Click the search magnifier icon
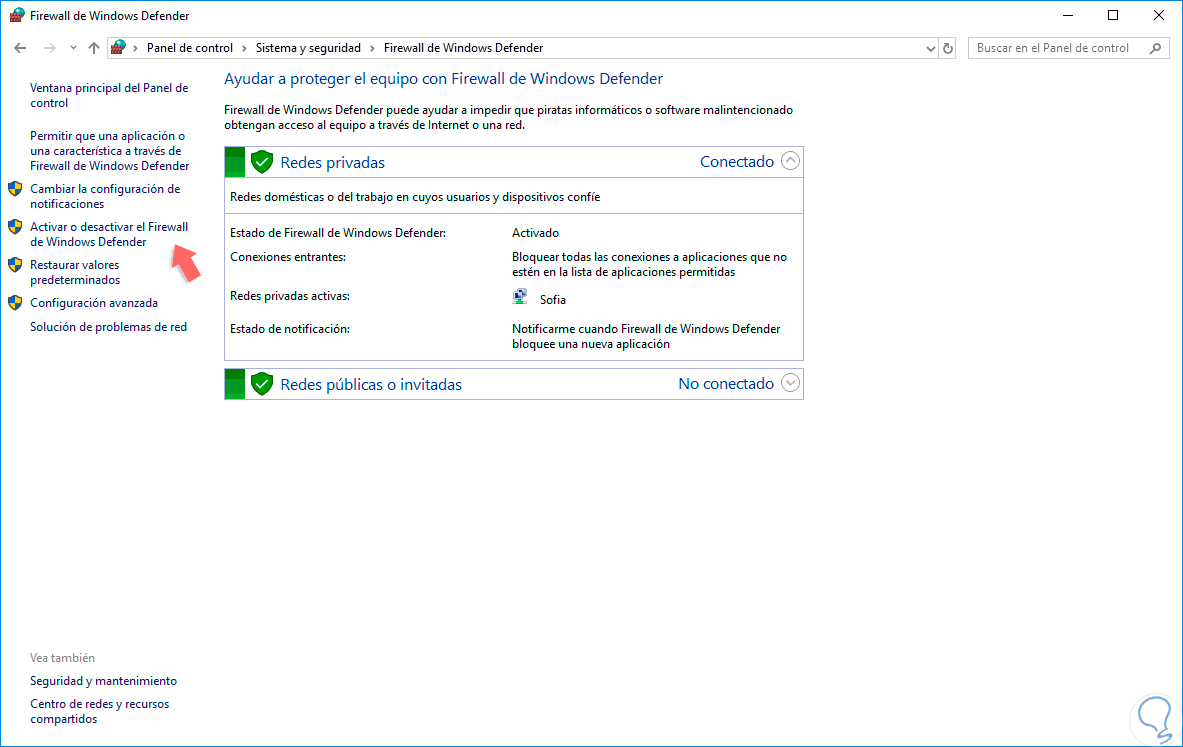Image resolution: width=1183 pixels, height=747 pixels. click(x=1155, y=48)
